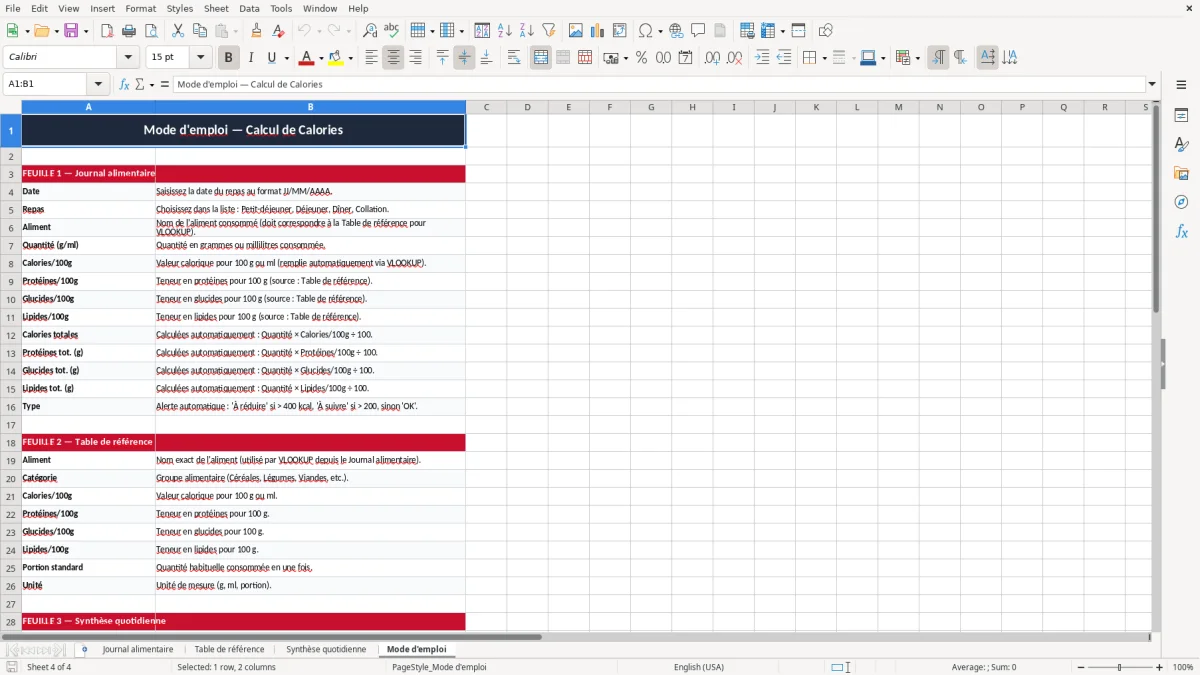Open the Borders dropdown arrow

pos(825,58)
